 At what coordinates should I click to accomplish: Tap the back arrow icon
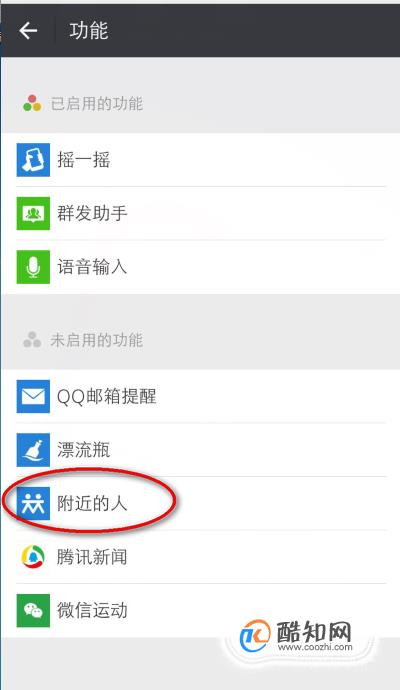[28, 30]
